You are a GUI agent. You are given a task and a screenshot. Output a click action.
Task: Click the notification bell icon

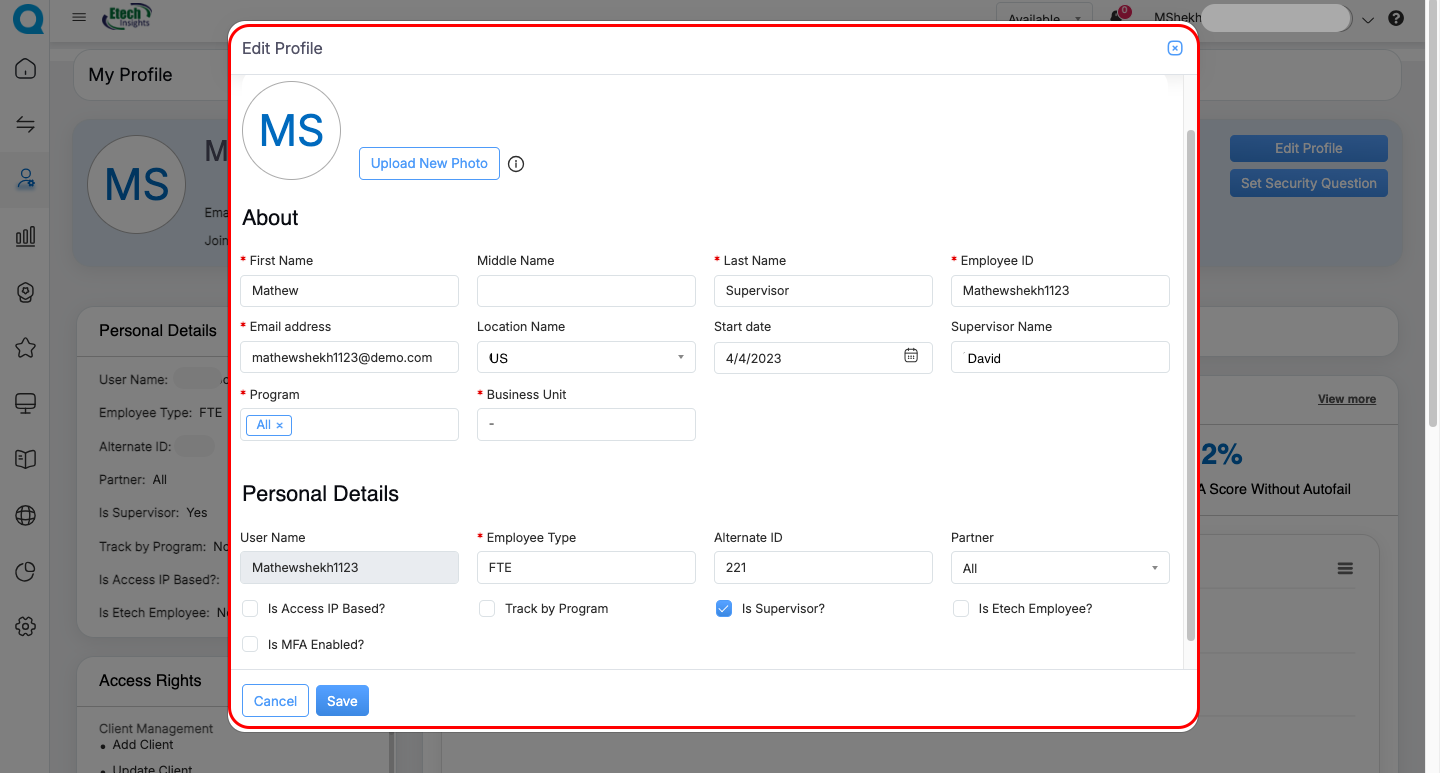tap(1116, 18)
